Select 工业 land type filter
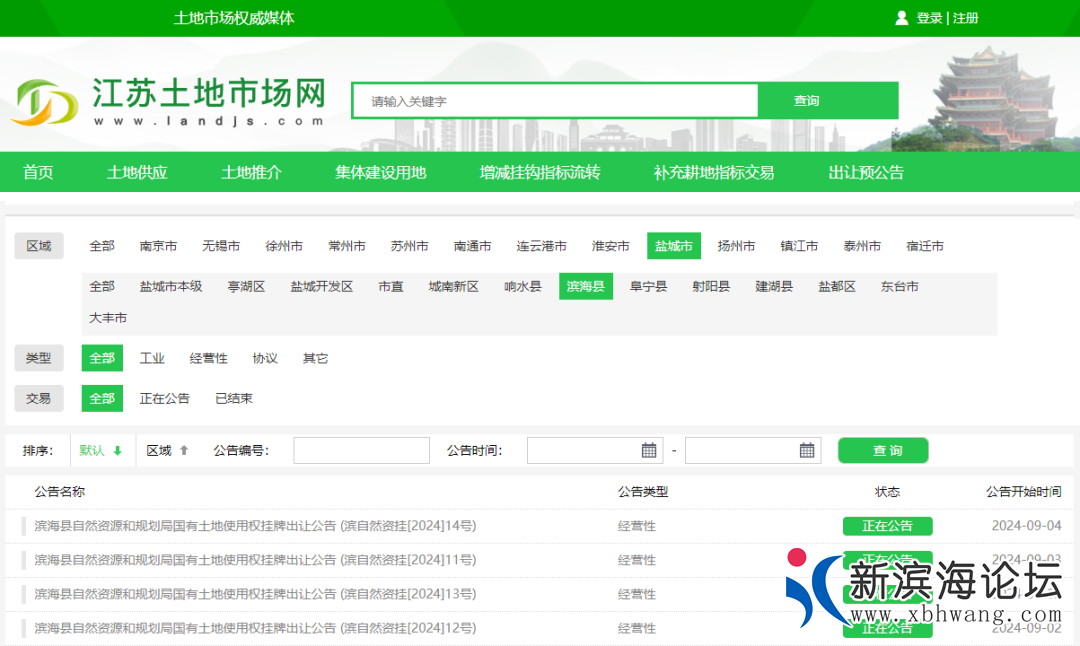 [152, 358]
